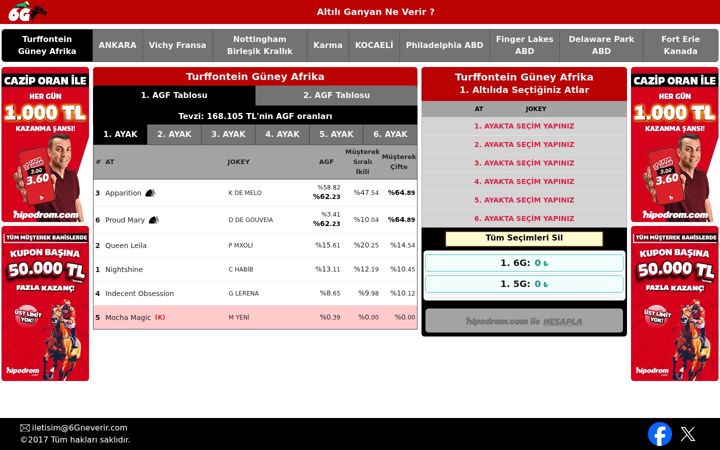Switch to 2. AGF Tablosu tab

coord(336,95)
